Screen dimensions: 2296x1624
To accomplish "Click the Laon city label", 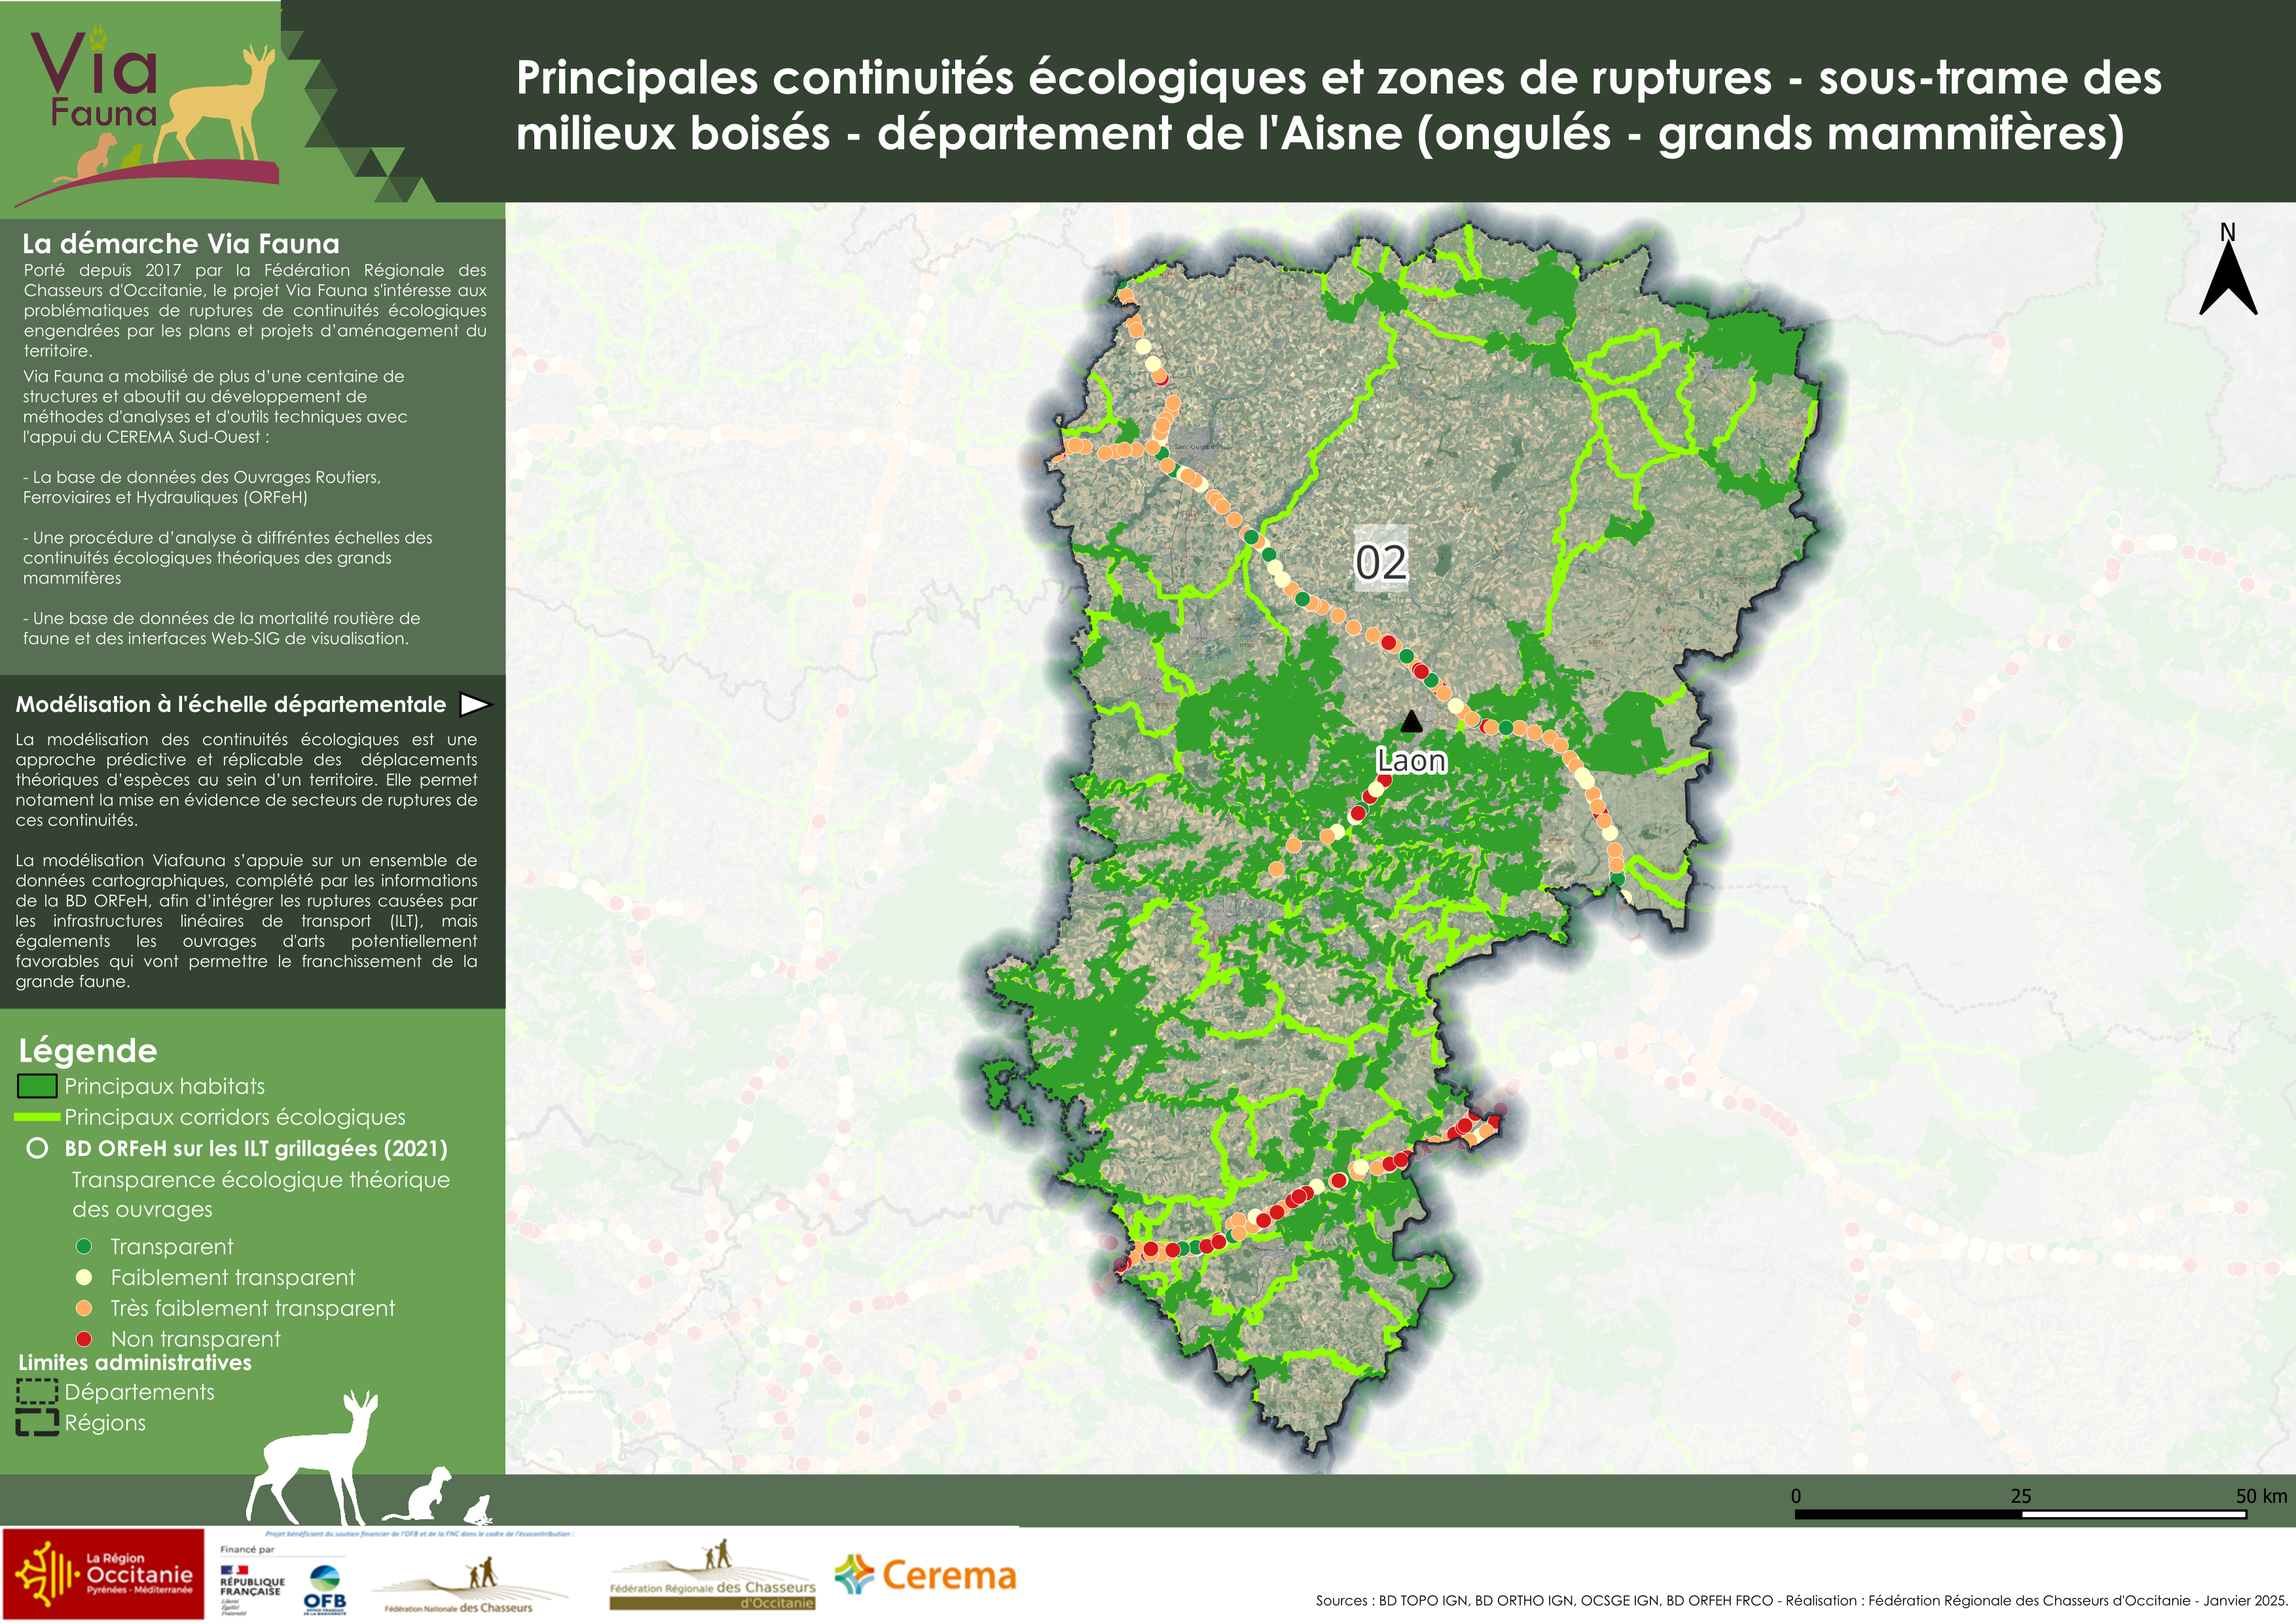I will (1411, 761).
